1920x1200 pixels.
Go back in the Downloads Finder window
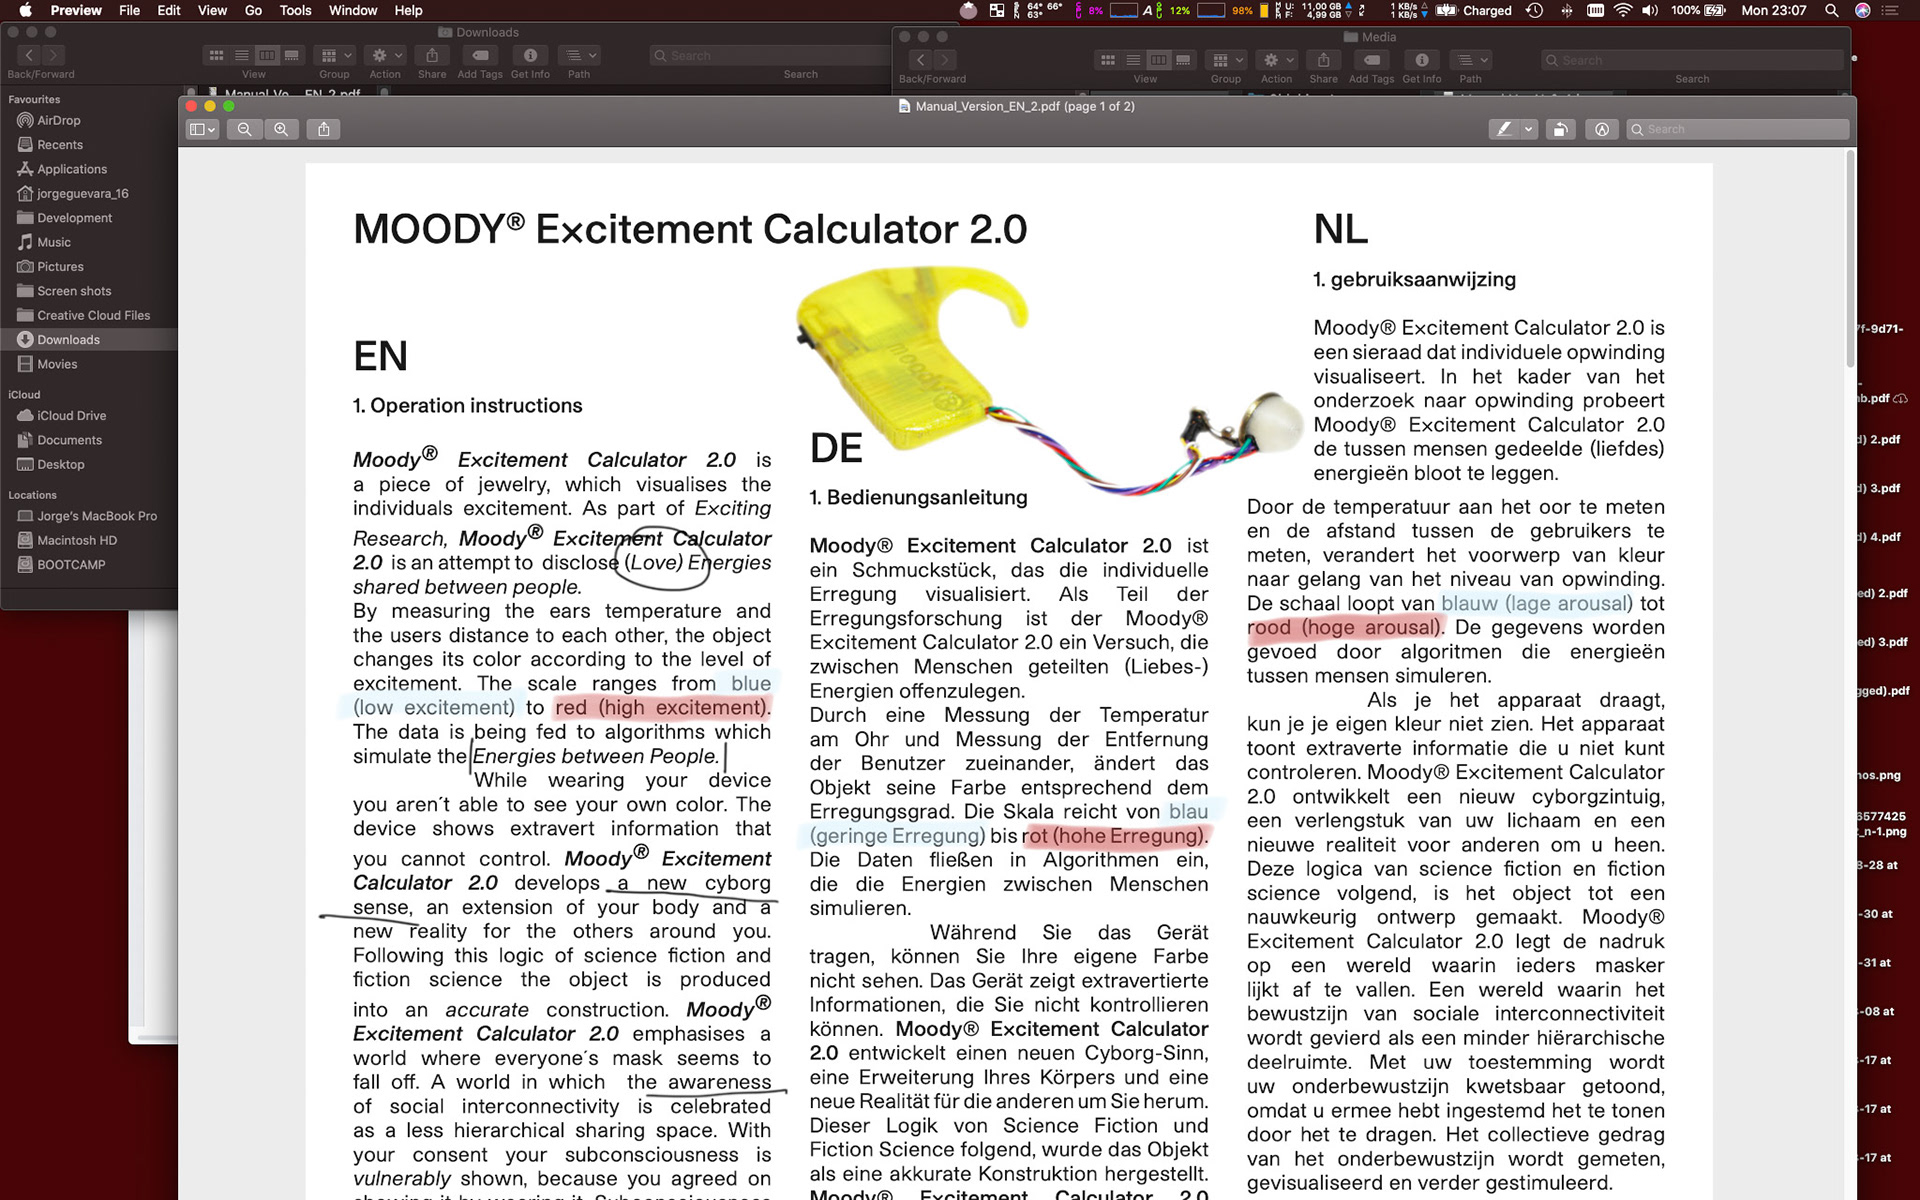(29, 55)
